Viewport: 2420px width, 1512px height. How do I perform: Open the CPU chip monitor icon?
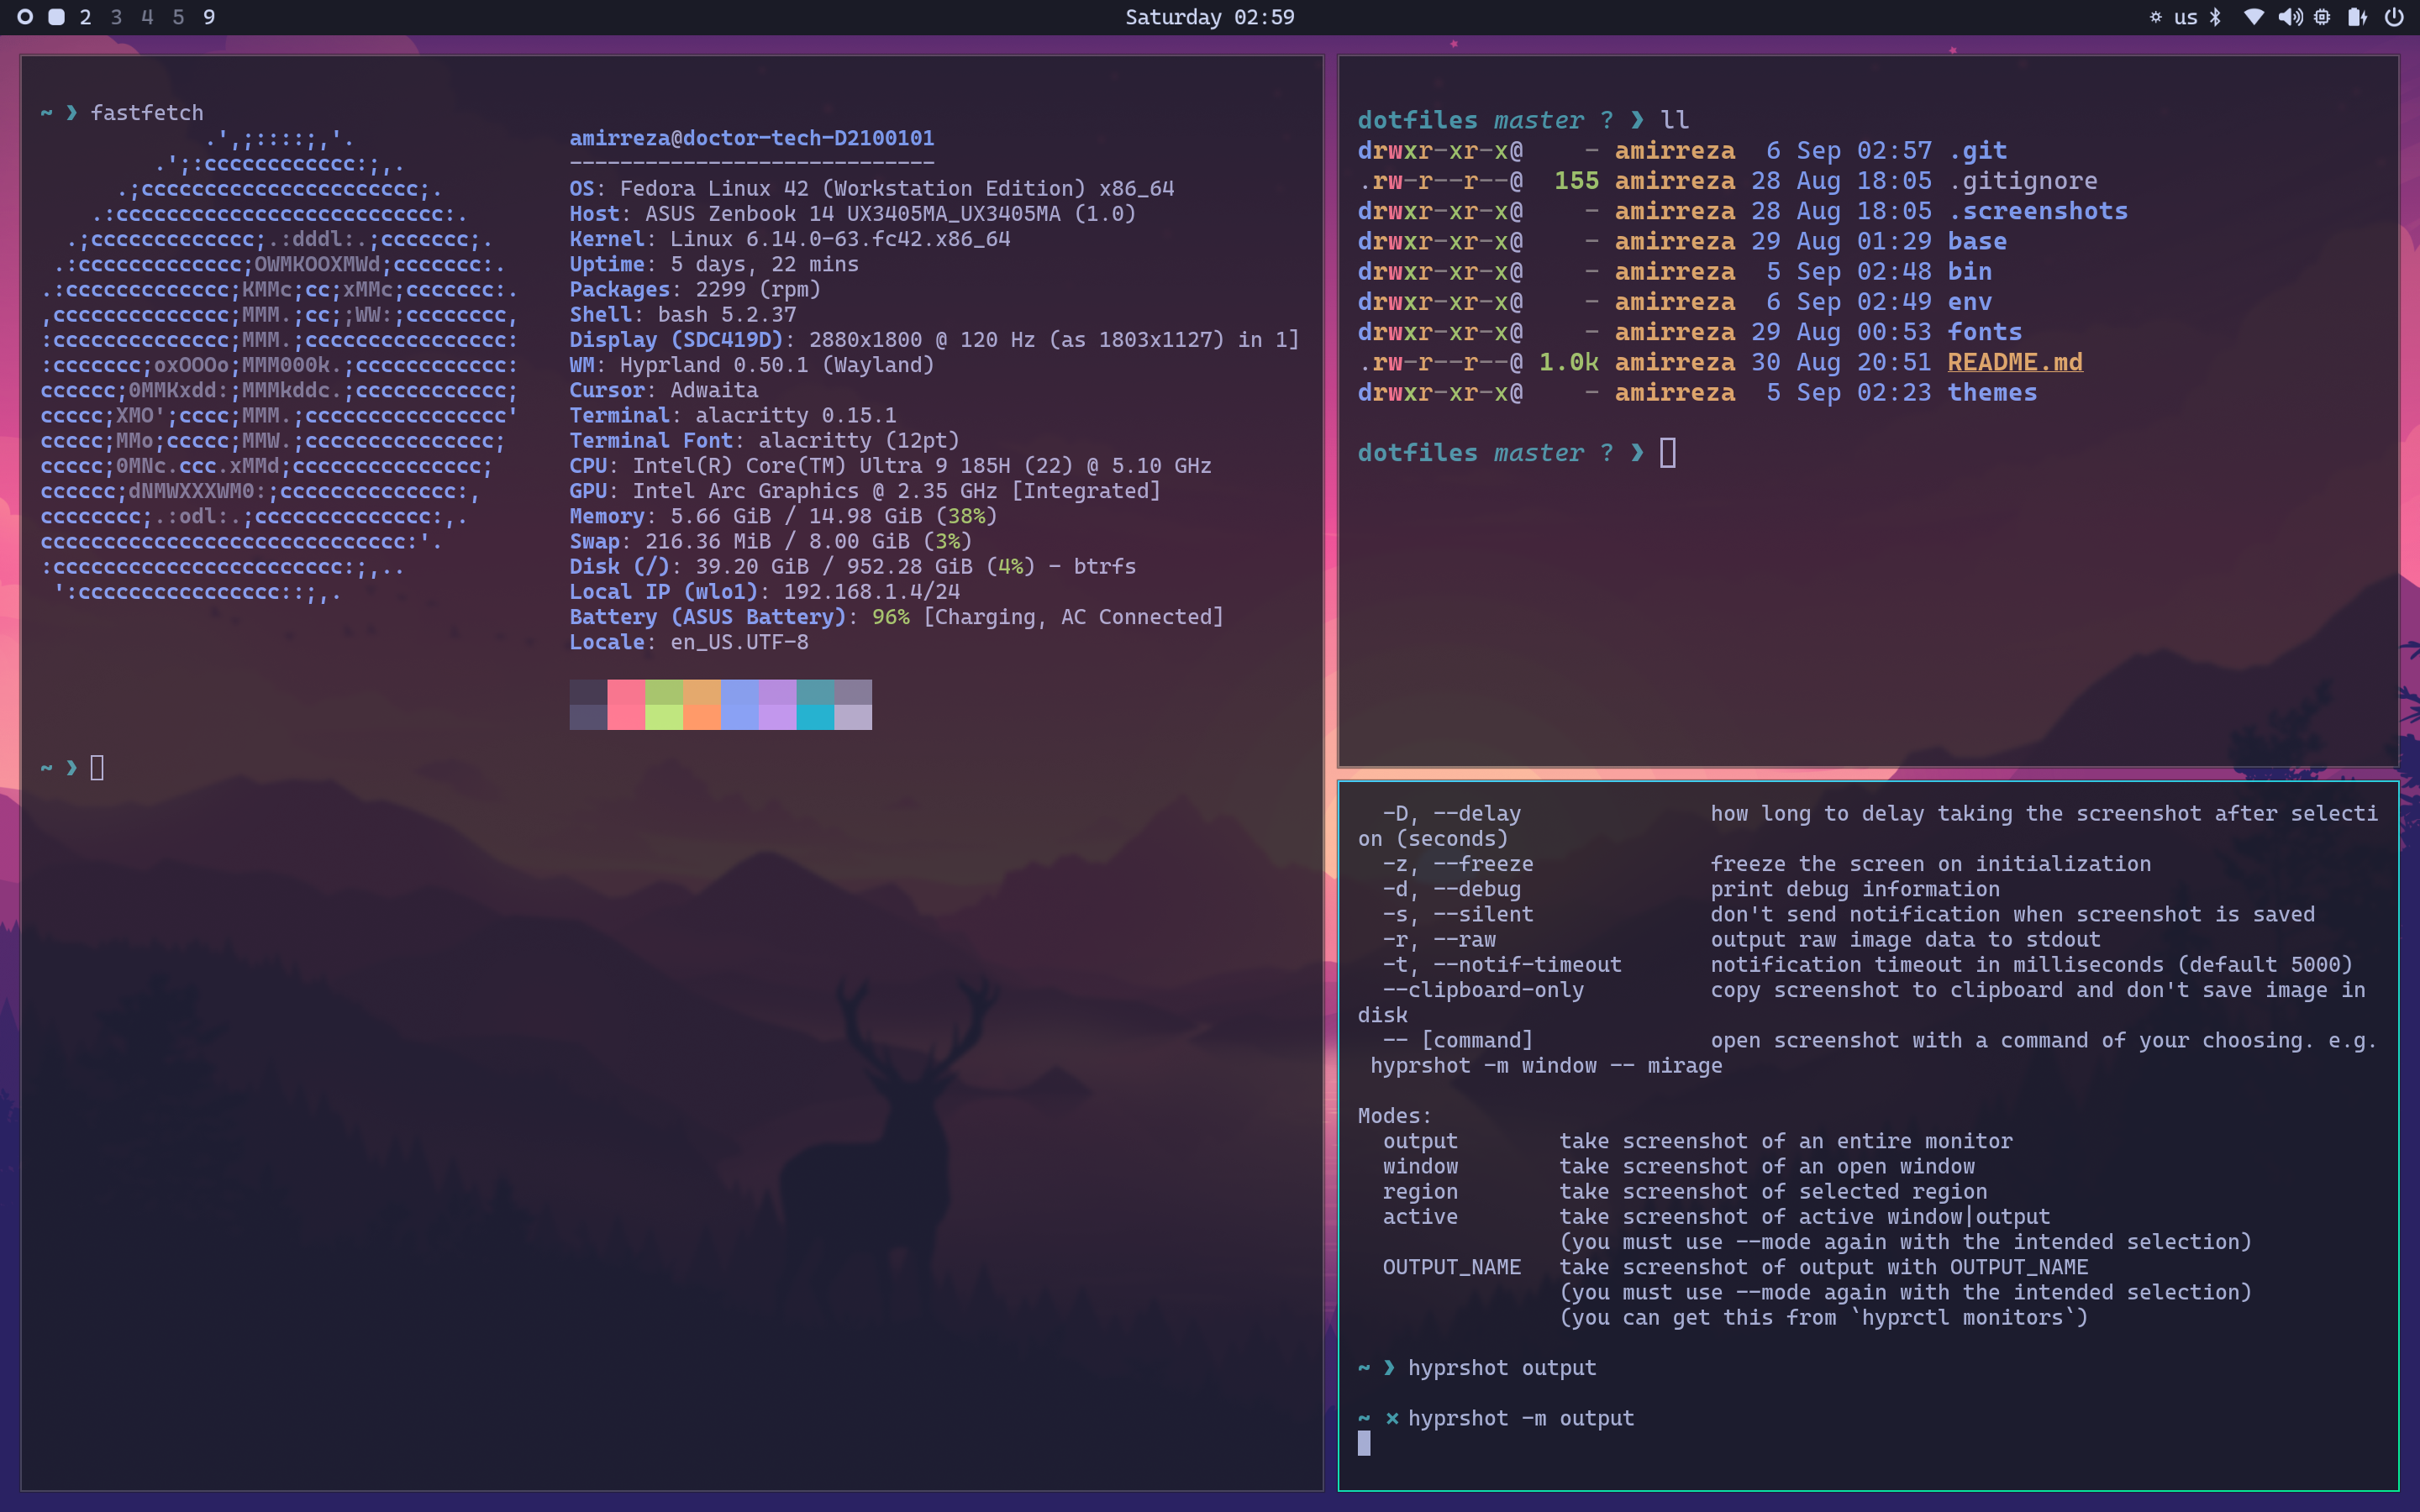click(x=2322, y=17)
